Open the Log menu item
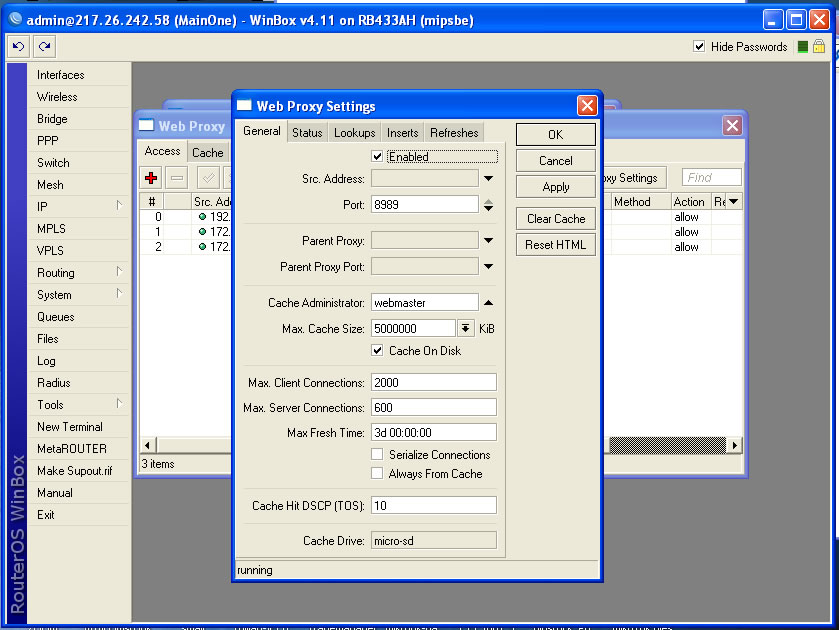 click(x=46, y=361)
